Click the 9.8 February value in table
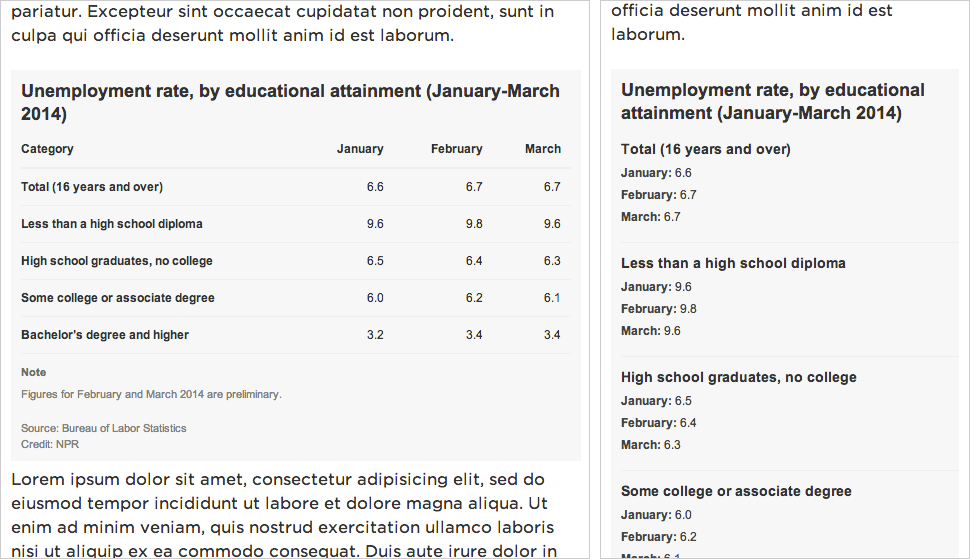This screenshot has height=559, width=970. click(x=474, y=224)
